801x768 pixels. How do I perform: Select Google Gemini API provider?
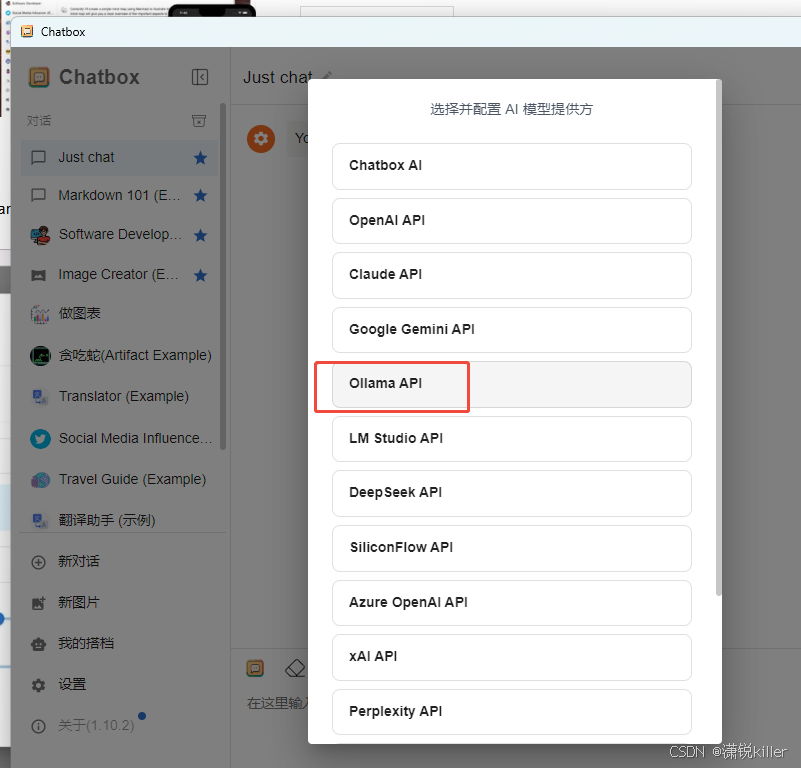(511, 330)
